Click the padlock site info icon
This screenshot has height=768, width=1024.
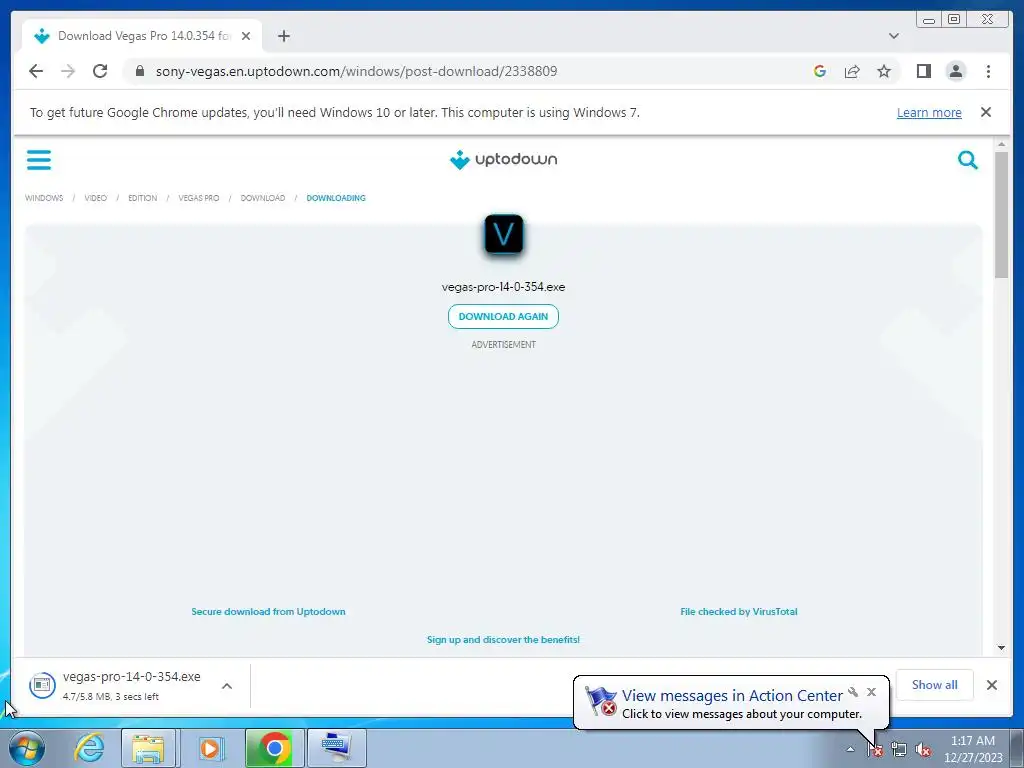(140, 71)
